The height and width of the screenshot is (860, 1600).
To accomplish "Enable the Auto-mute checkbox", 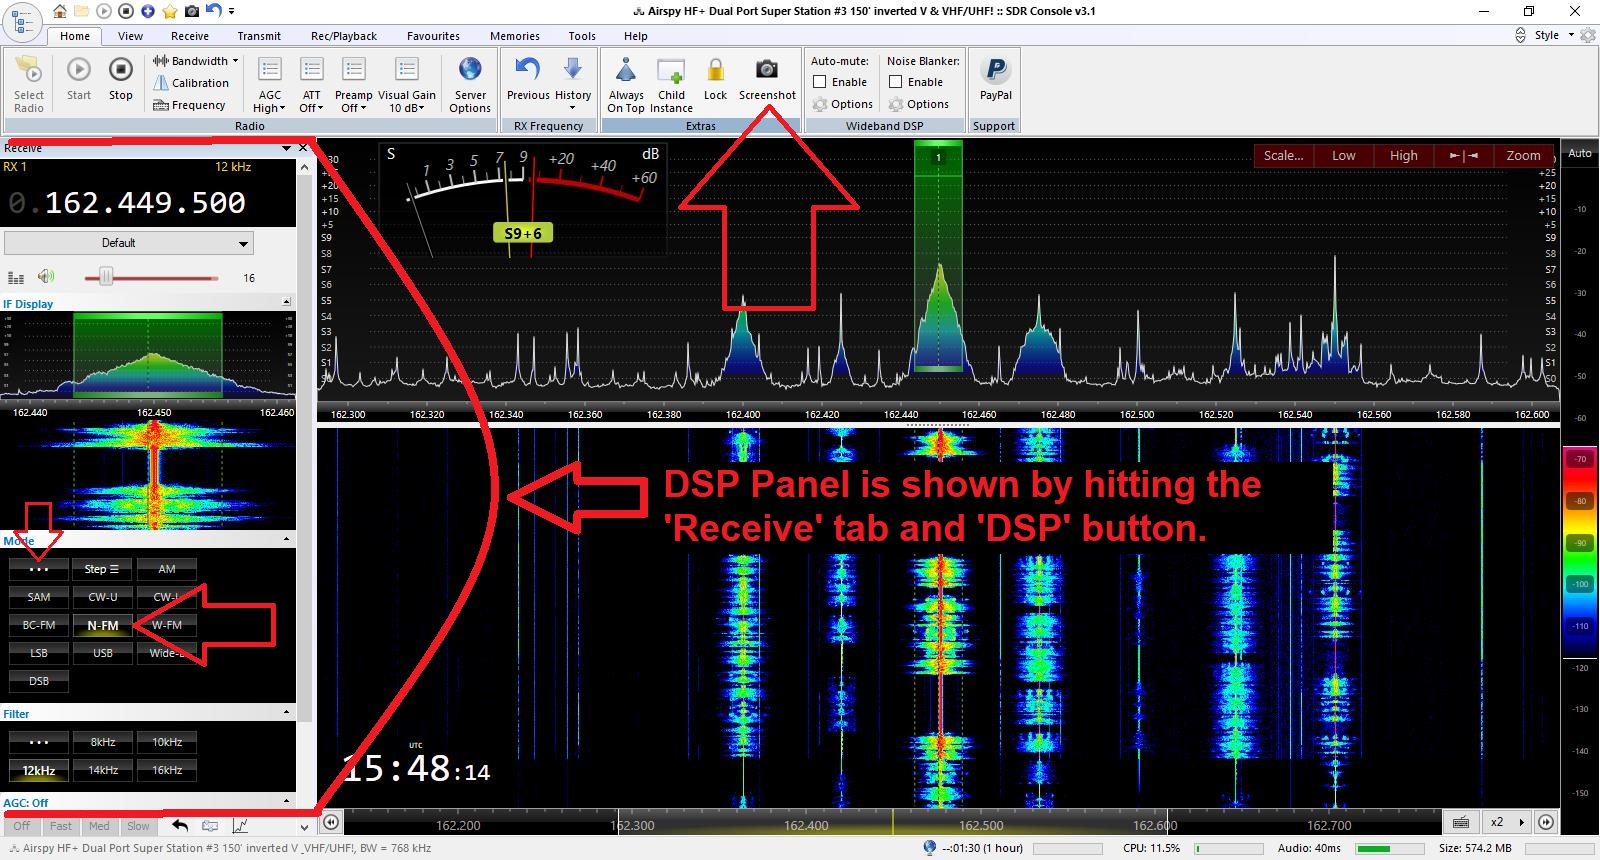I will 820,82.
